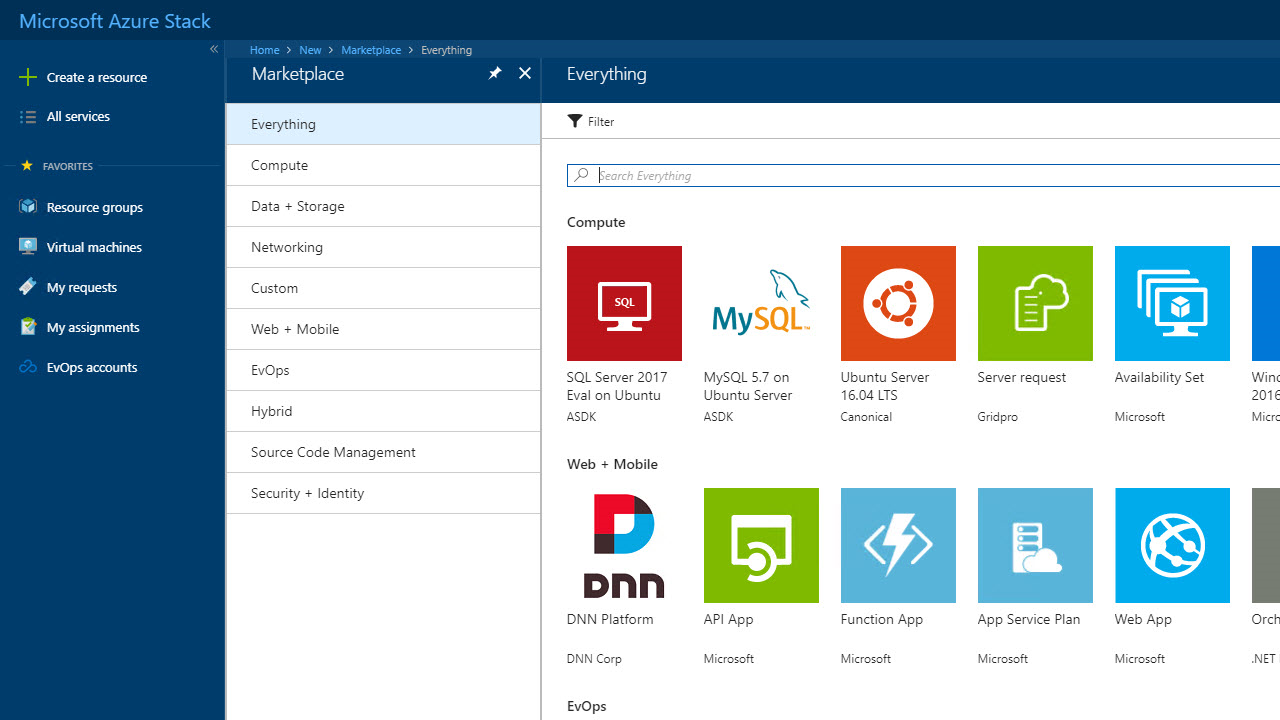
Task: Click the Resource groups cube icon
Action: (x=28, y=207)
